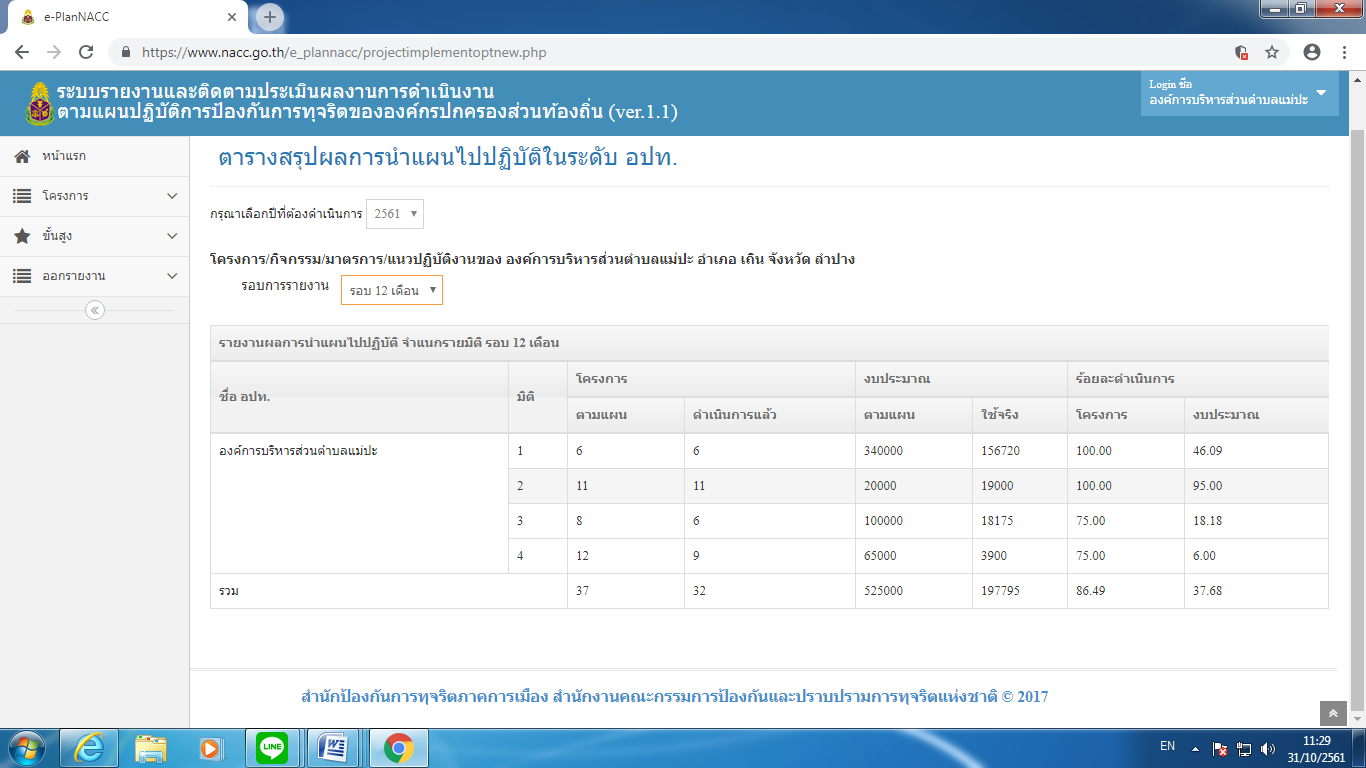This screenshot has height=768, width=1366.
Task: Open Internet Explorer from taskbar
Action: [x=91, y=746]
